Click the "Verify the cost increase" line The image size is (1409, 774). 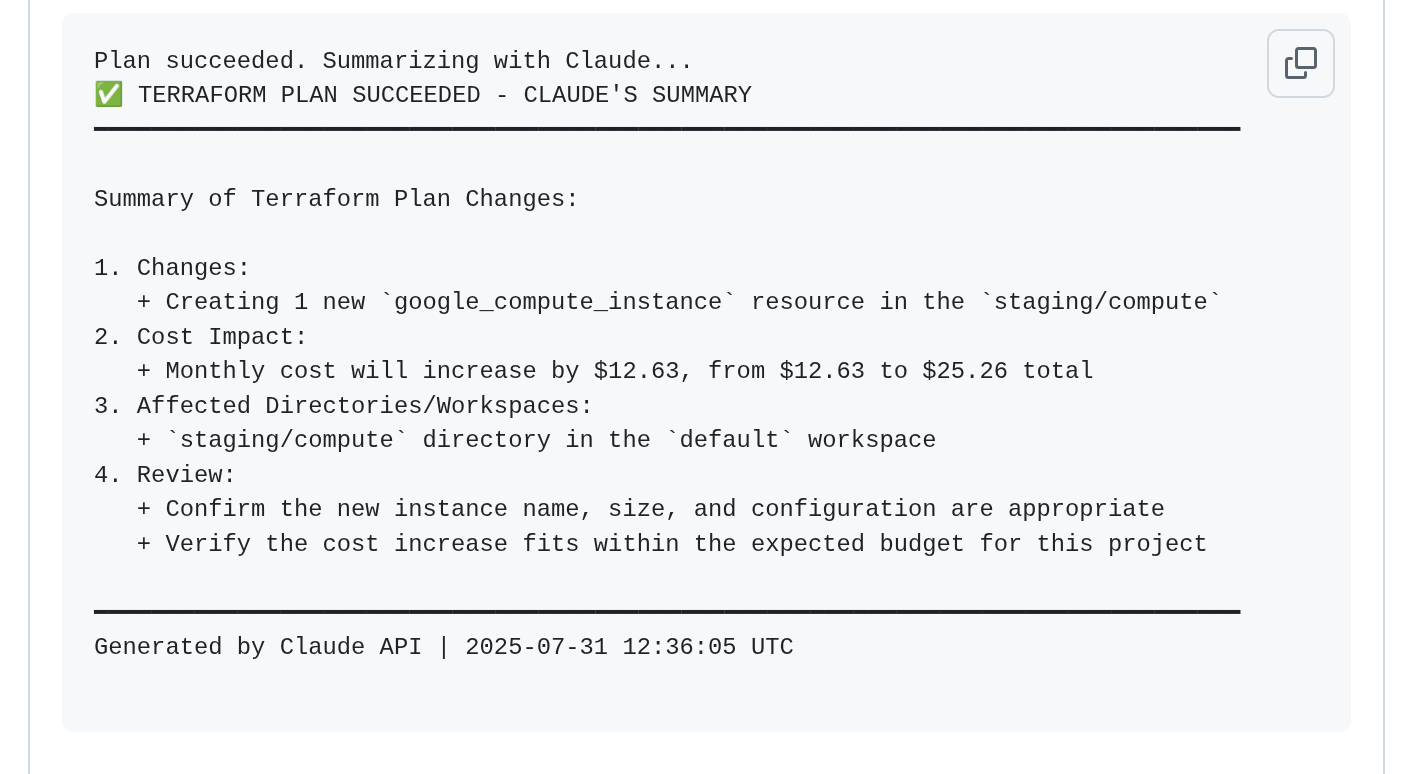671,544
